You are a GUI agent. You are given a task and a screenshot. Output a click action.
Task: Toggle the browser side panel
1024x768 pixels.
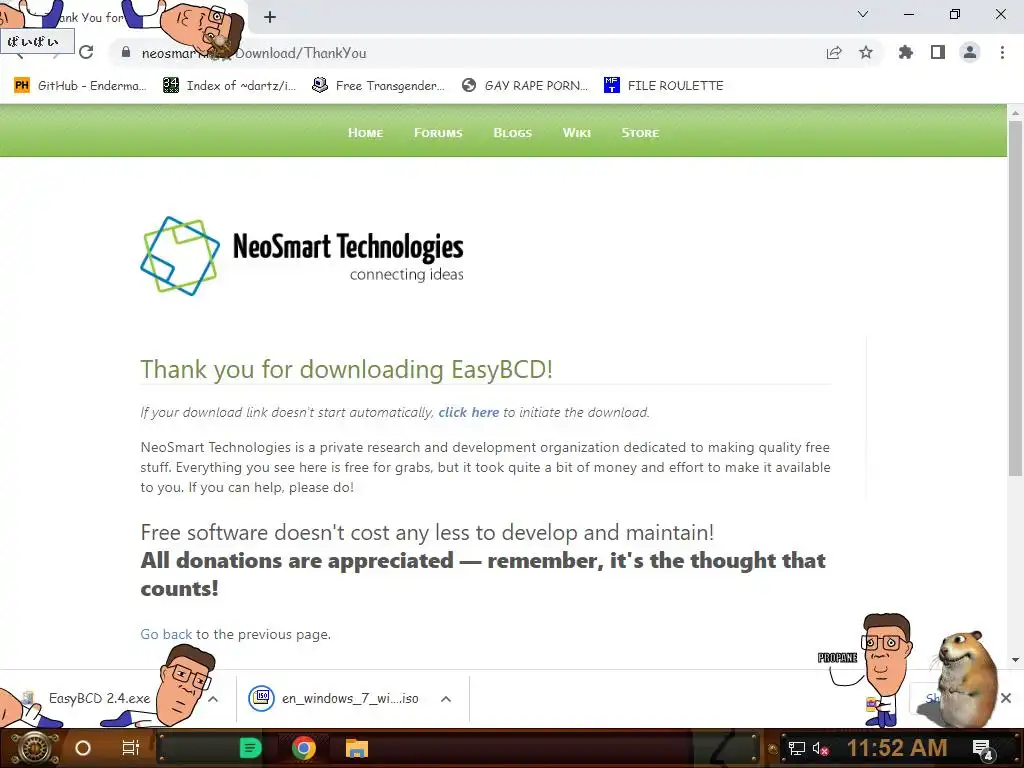[x=938, y=52]
